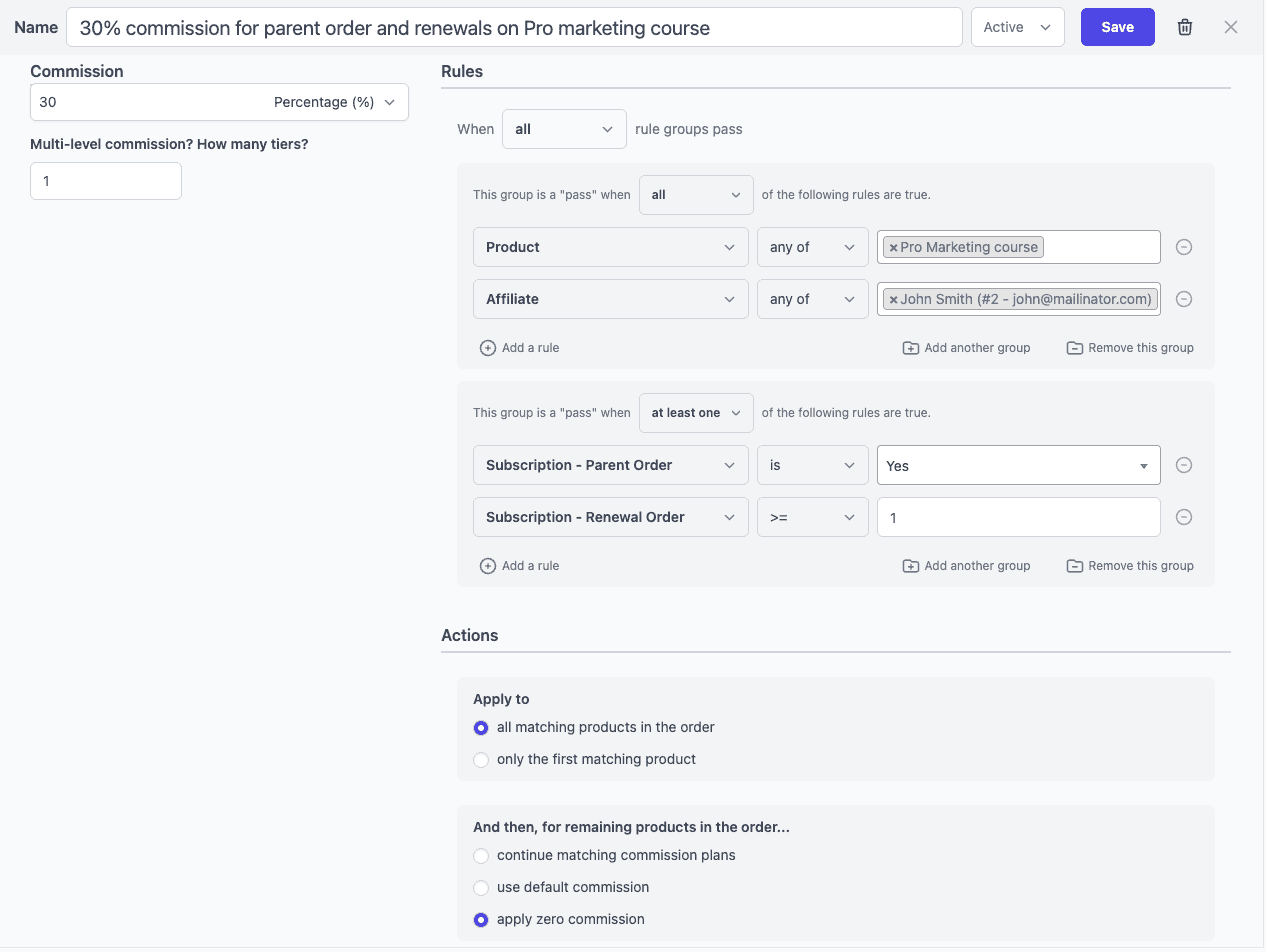This screenshot has height=952, width=1266.
Task: Click the Renewal Order value field
Action: (1018, 517)
